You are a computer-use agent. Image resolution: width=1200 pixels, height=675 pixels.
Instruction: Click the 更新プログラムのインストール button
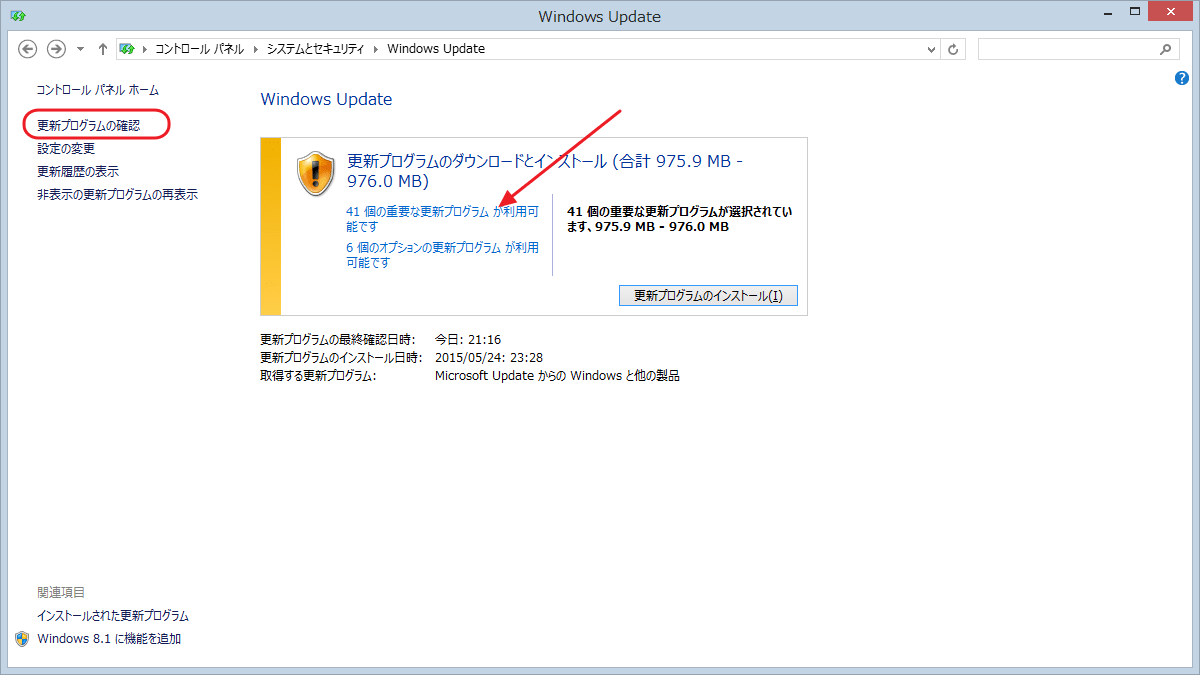[x=708, y=296]
